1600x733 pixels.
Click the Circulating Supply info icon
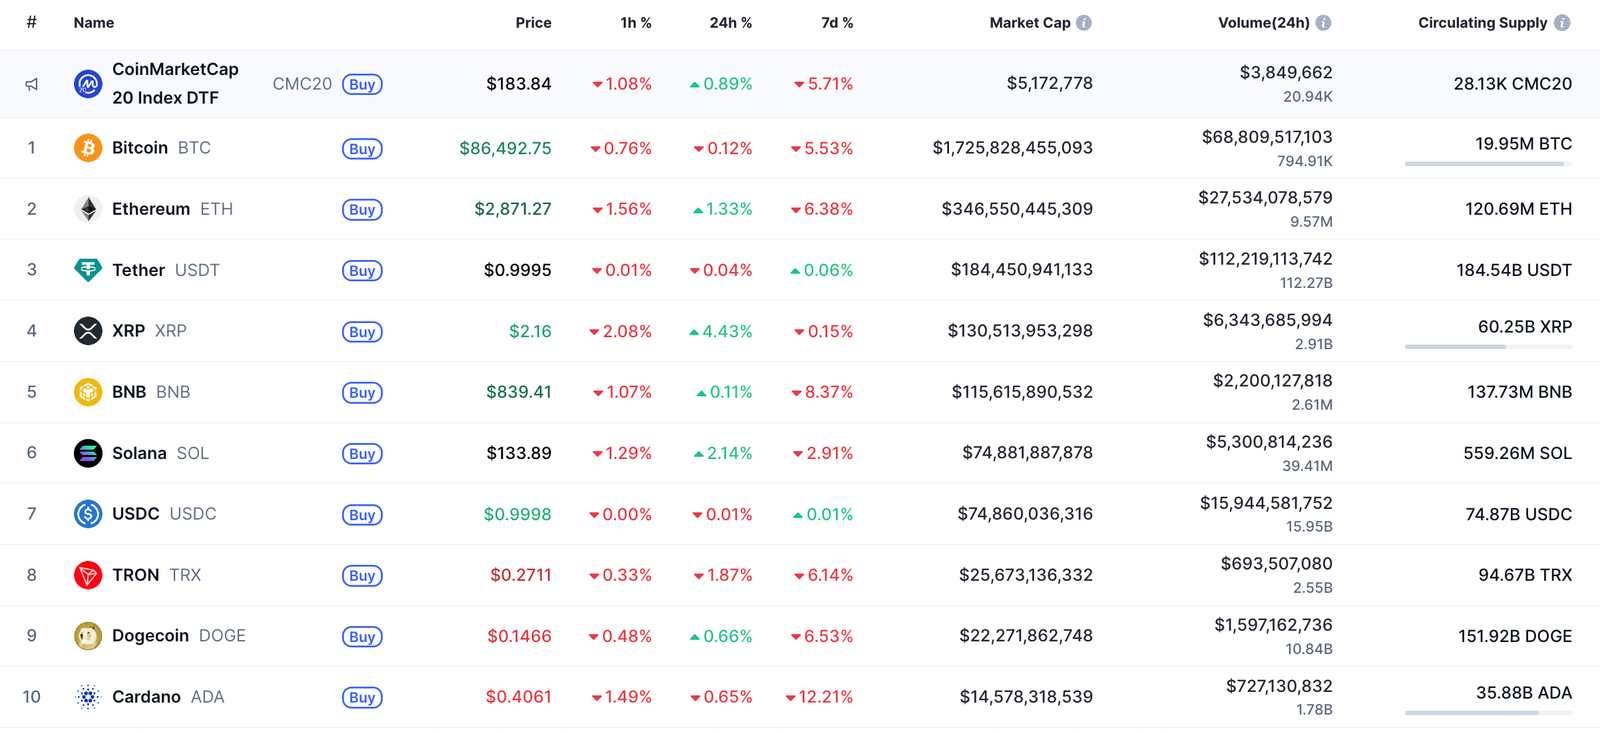click(x=1562, y=23)
